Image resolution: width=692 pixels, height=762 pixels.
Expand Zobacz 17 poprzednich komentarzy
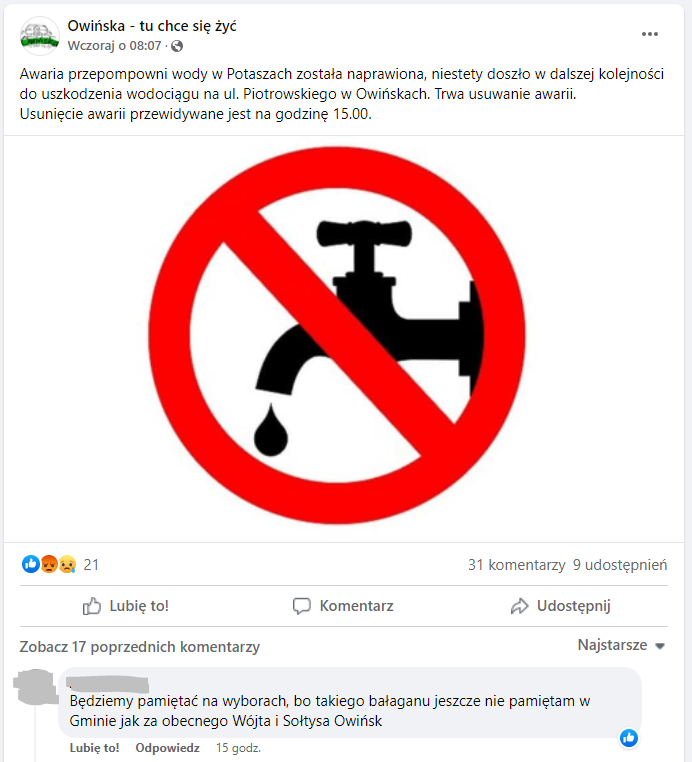click(x=139, y=647)
